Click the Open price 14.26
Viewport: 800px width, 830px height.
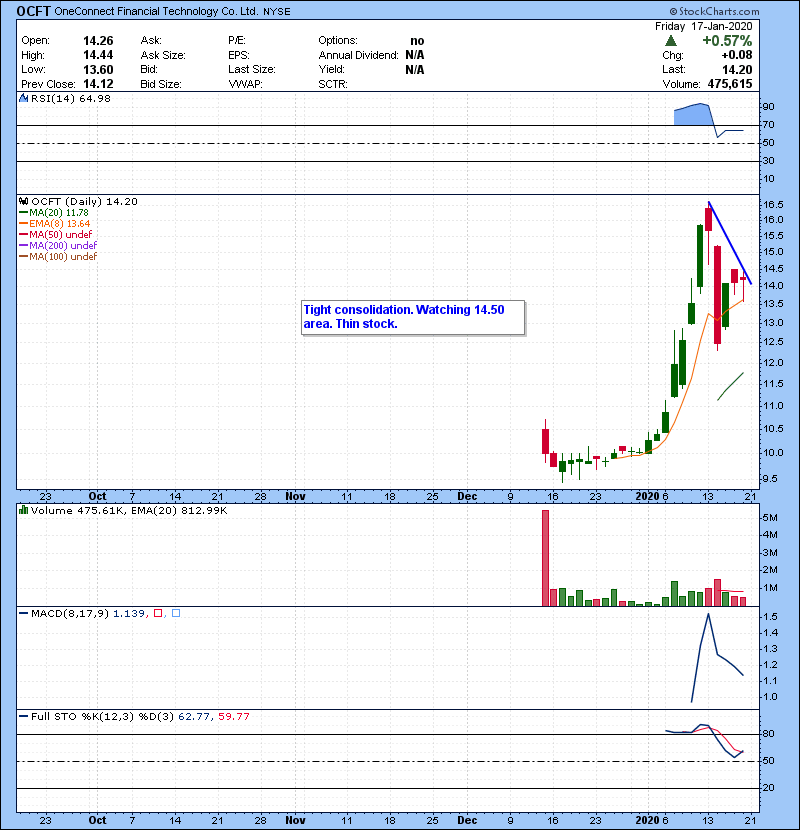98,41
